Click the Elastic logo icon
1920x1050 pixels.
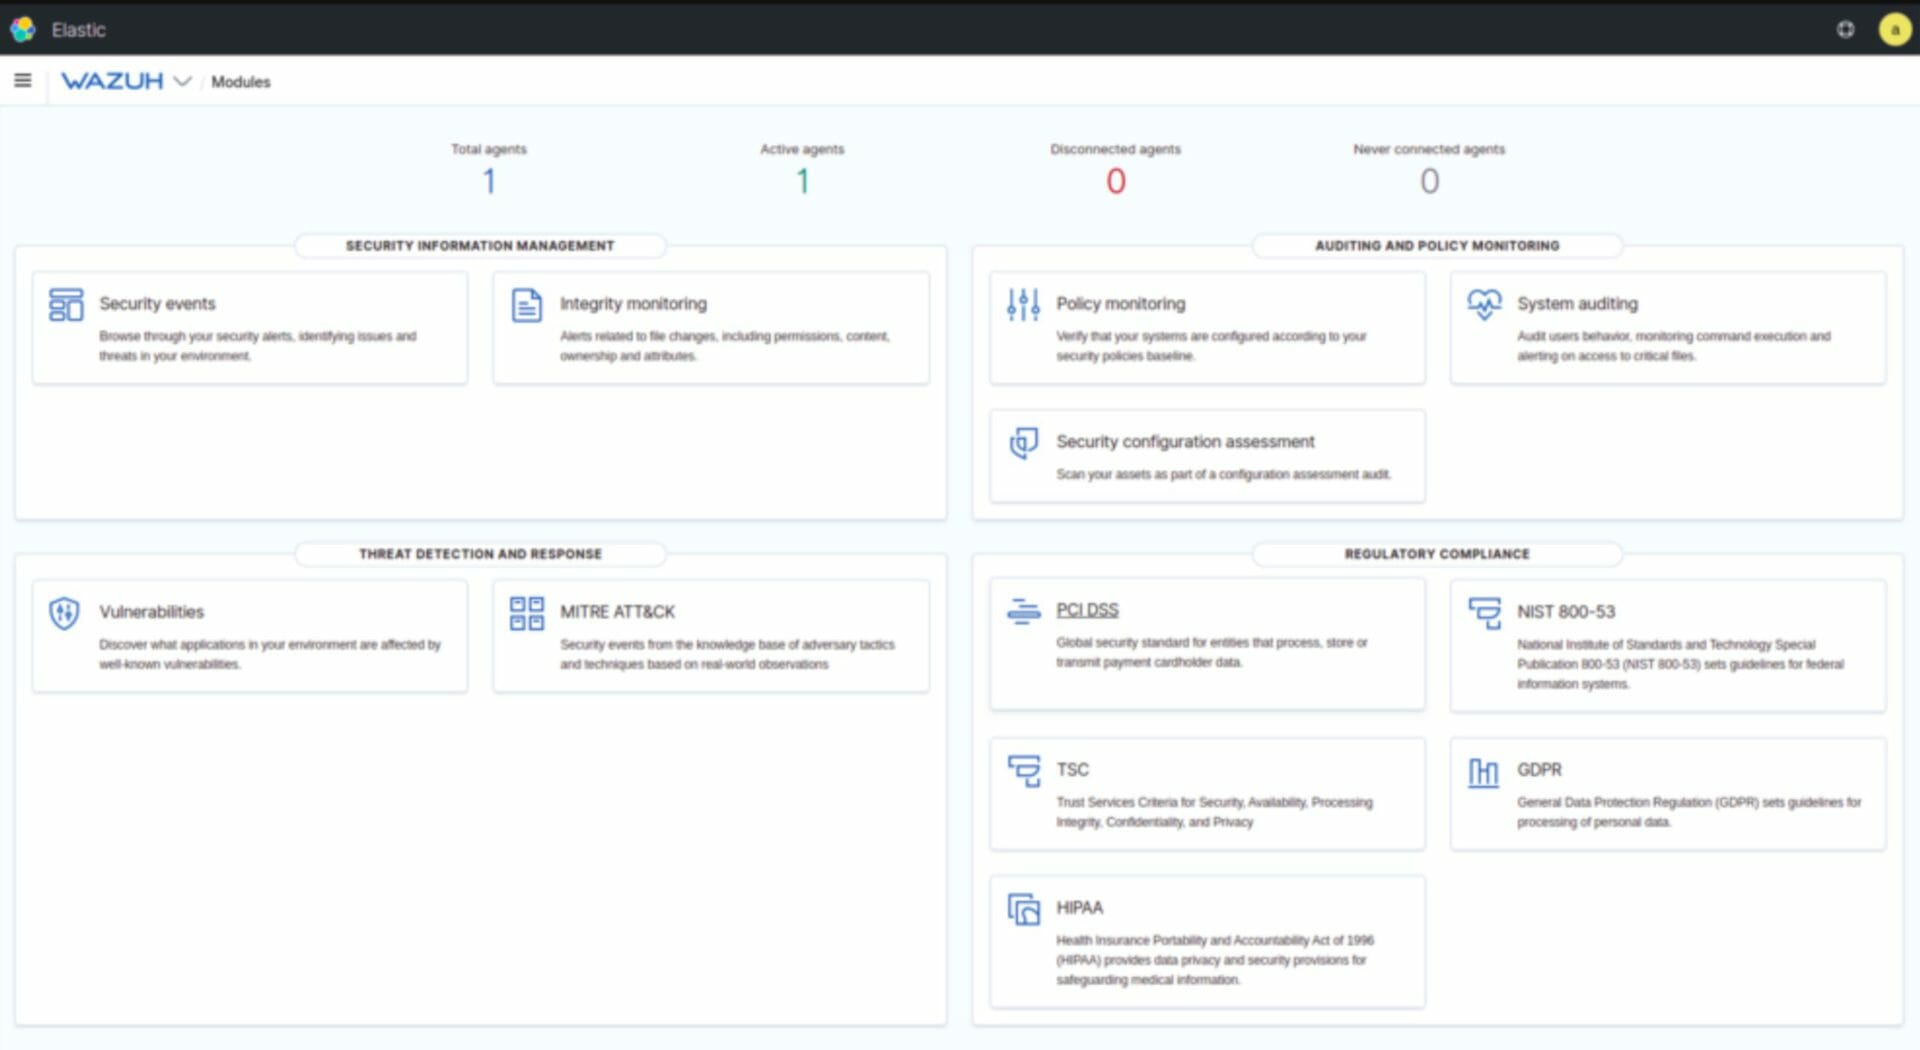tap(23, 29)
